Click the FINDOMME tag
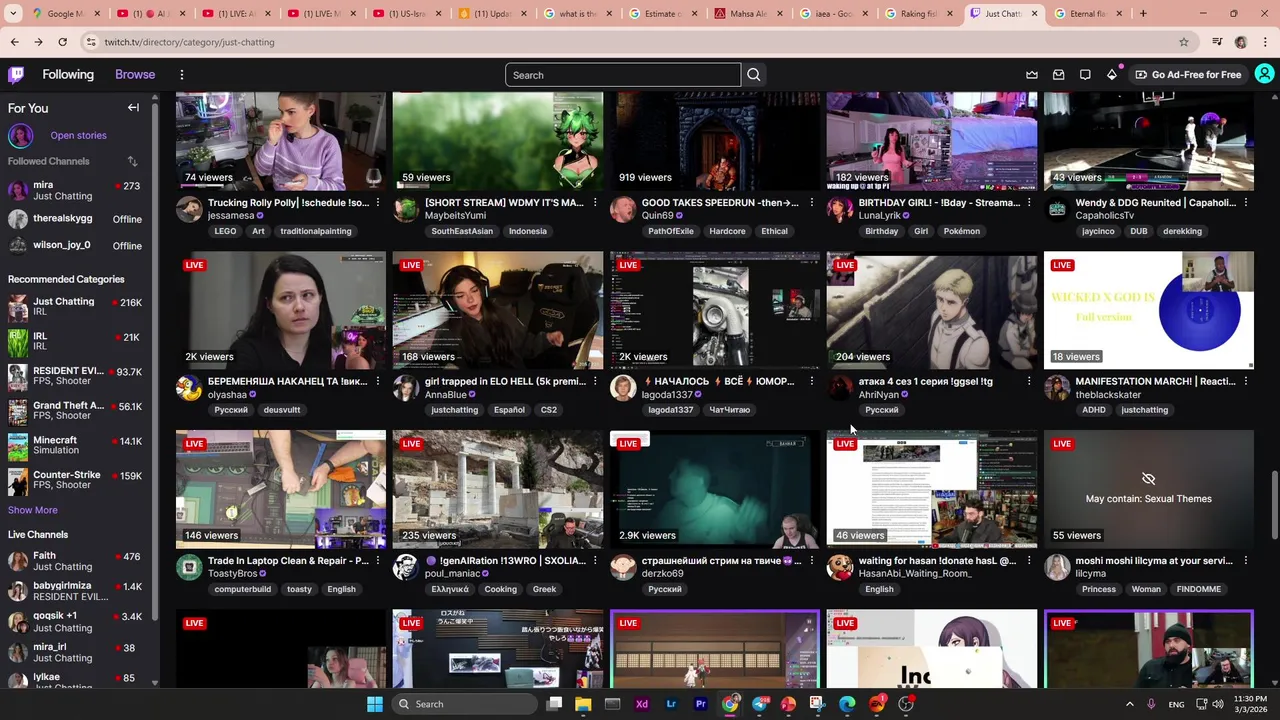This screenshot has width=1280, height=720. tap(1199, 589)
